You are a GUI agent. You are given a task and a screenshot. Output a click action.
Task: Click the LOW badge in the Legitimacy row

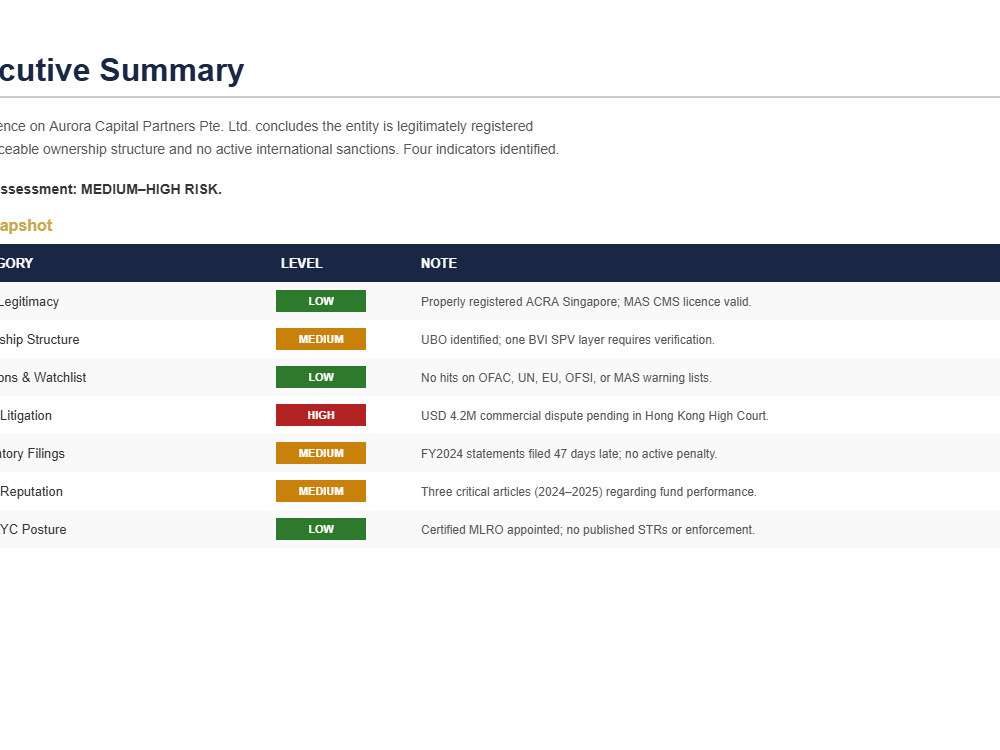[321, 301]
